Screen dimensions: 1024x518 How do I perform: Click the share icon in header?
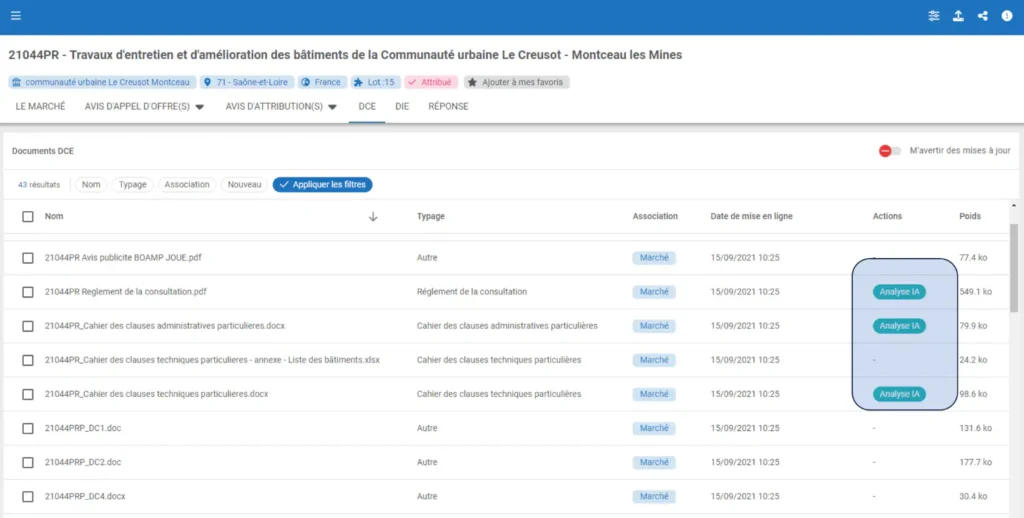(983, 16)
